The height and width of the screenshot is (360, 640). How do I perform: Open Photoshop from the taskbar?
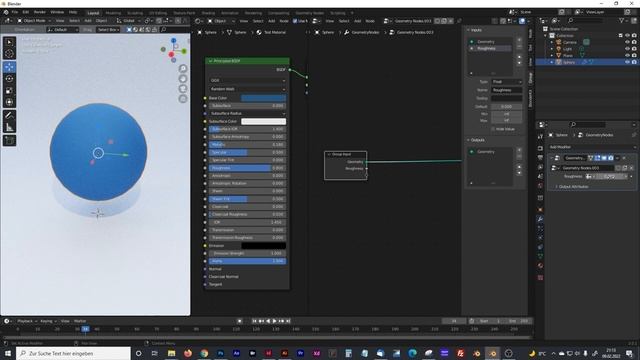pyautogui.click(x=220, y=353)
